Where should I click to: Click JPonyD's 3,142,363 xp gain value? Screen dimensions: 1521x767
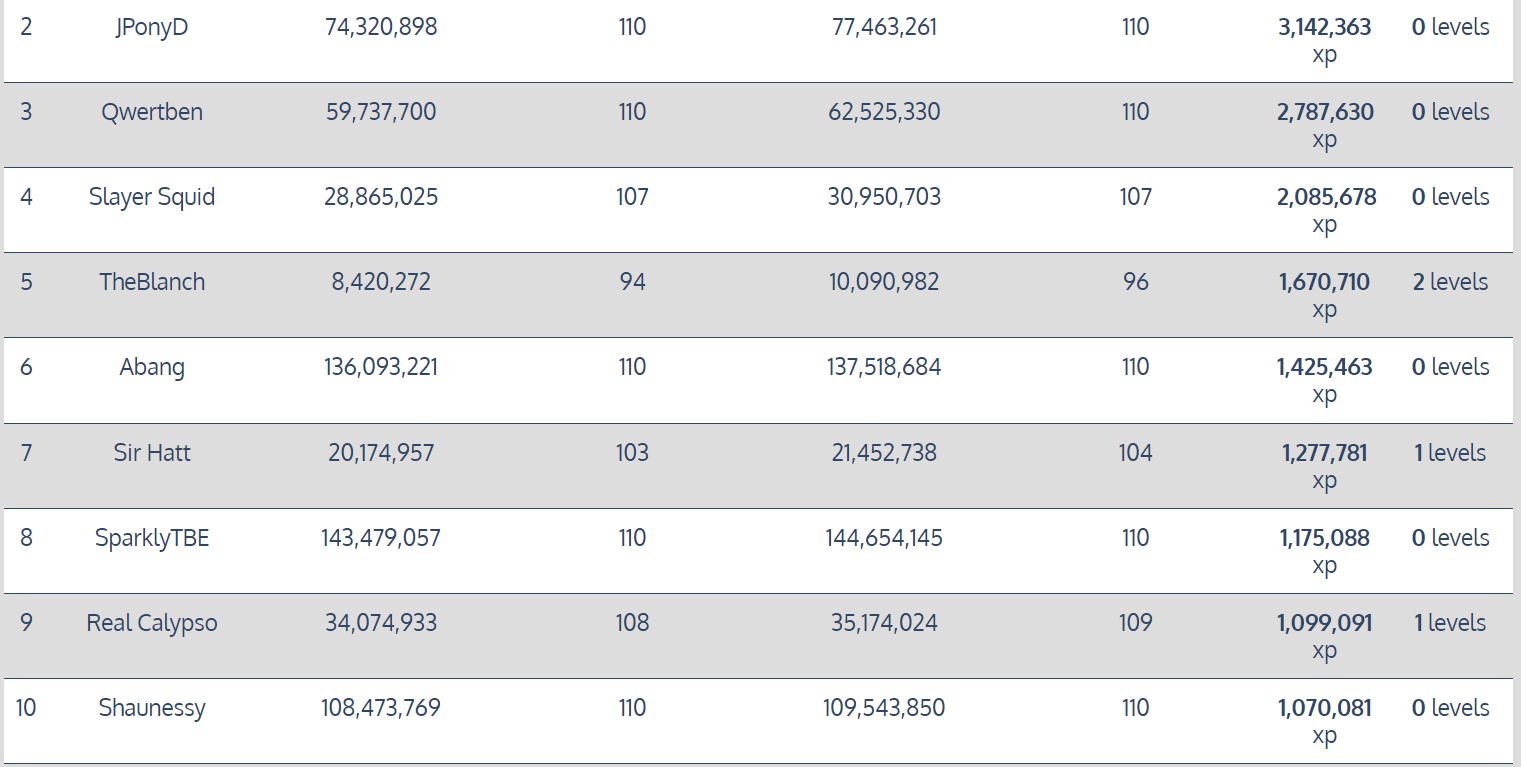pos(1324,28)
